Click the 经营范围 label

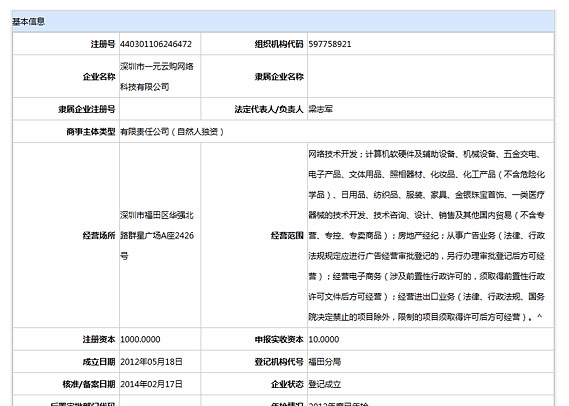(x=287, y=235)
